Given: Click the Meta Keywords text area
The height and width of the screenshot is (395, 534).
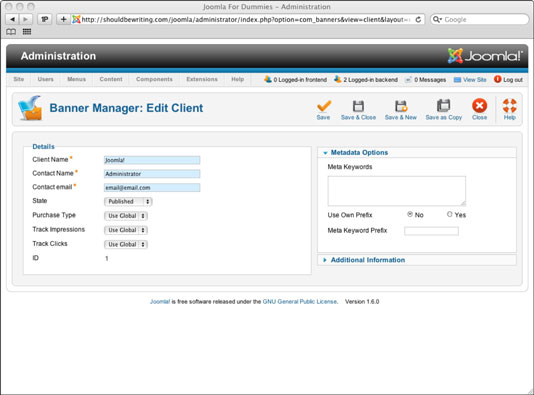Looking at the screenshot, I should [397, 191].
